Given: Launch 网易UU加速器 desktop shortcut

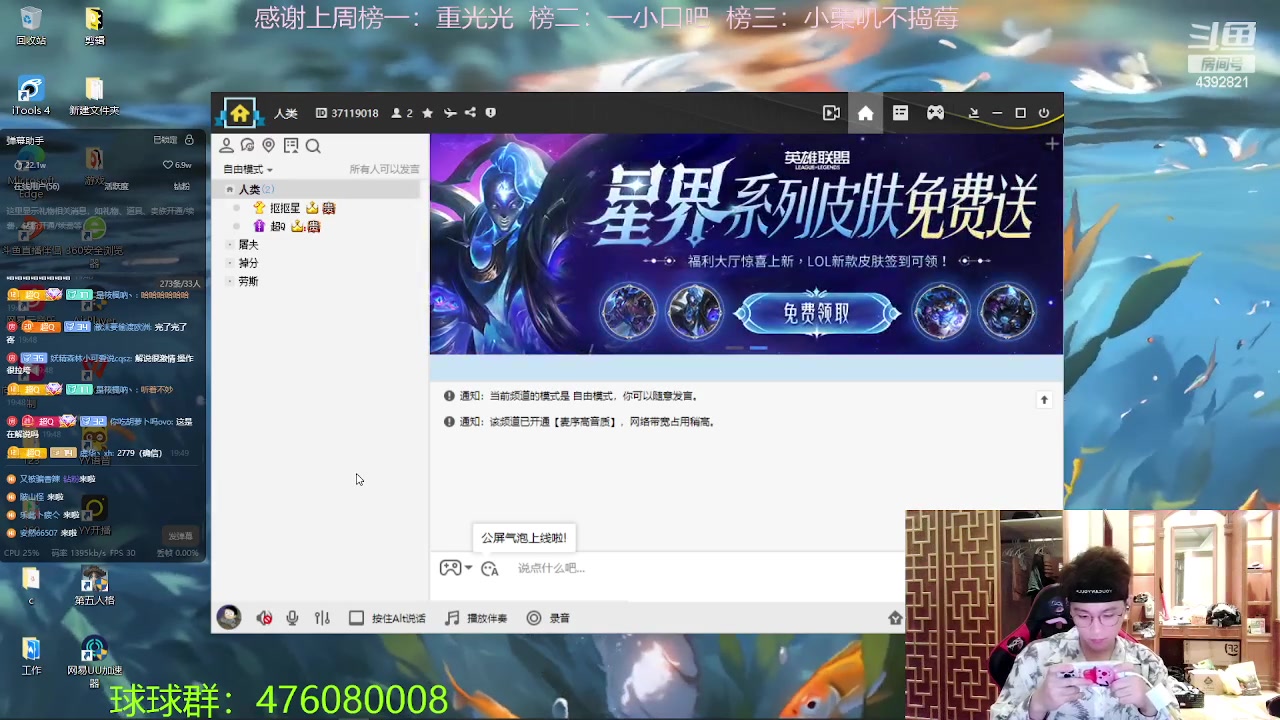Looking at the screenshot, I should (x=94, y=662).
